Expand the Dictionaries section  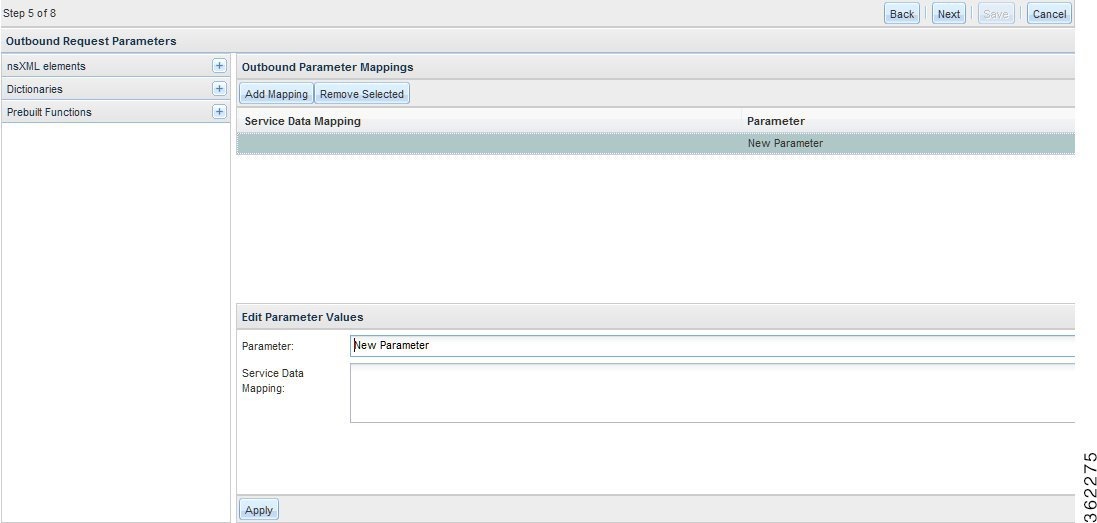(219, 89)
